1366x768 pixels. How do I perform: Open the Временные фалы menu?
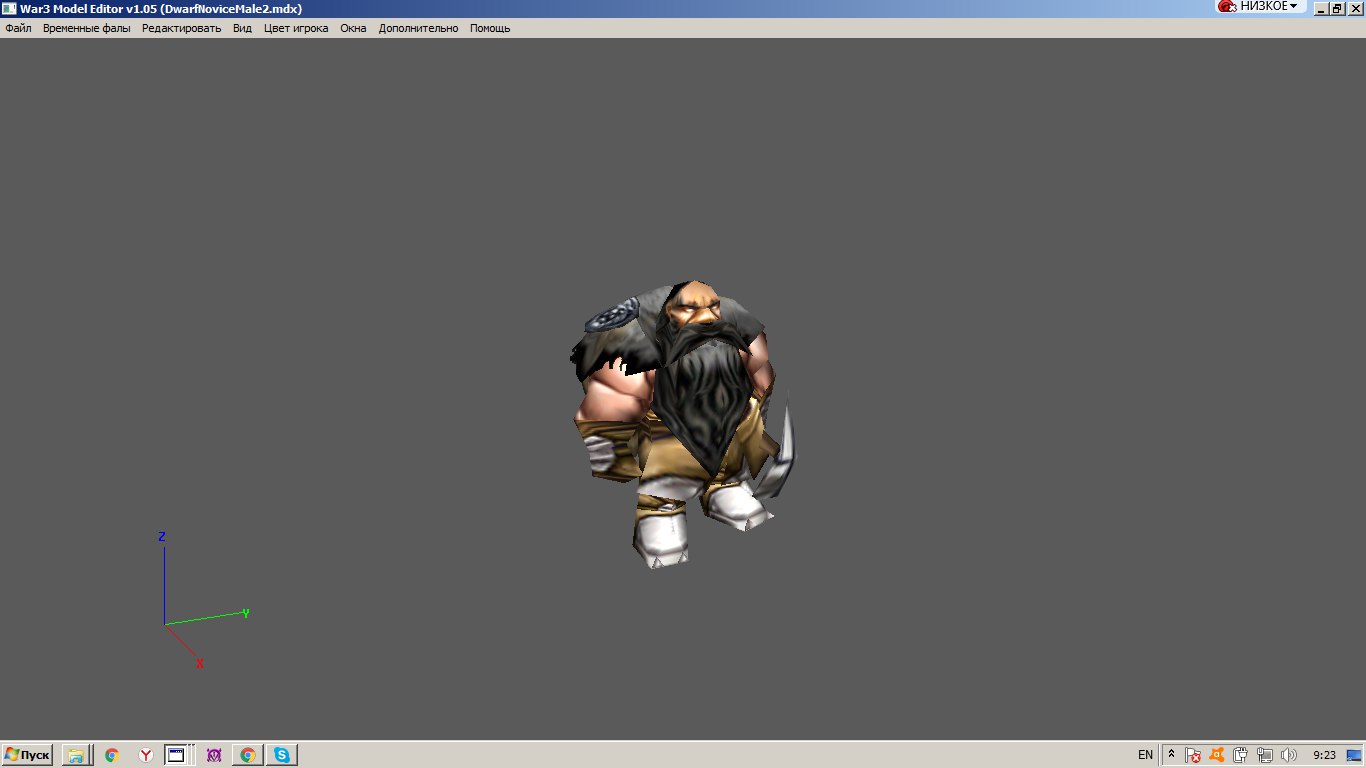click(87, 28)
